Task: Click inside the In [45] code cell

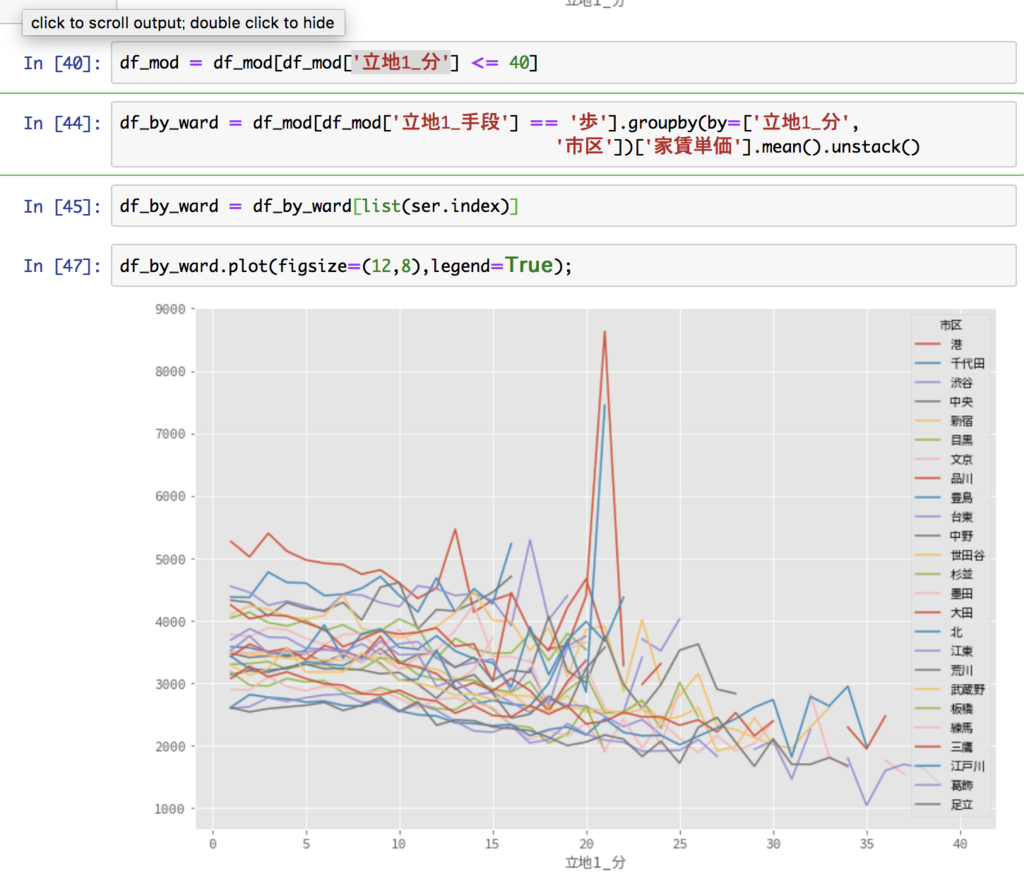Action: pos(563,206)
